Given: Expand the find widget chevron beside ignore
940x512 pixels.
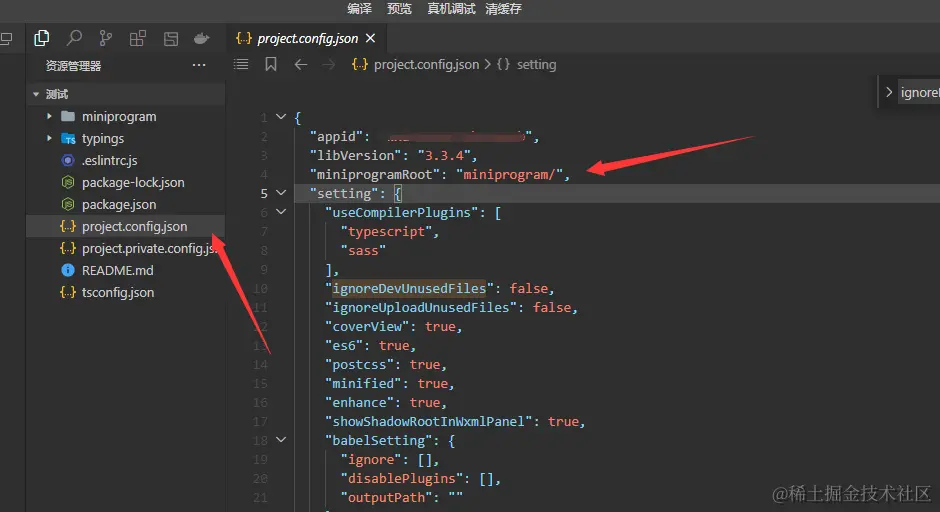Looking at the screenshot, I should [x=888, y=92].
